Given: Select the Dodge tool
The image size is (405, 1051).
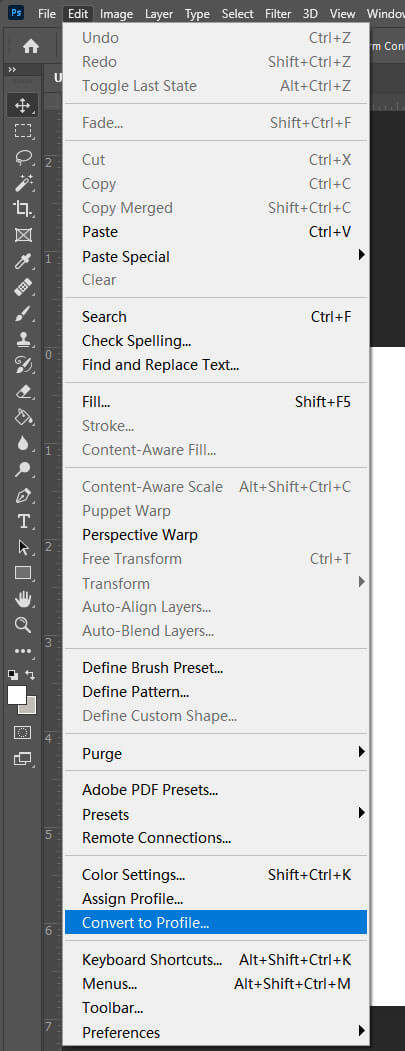Looking at the screenshot, I should pyautogui.click(x=23, y=469).
